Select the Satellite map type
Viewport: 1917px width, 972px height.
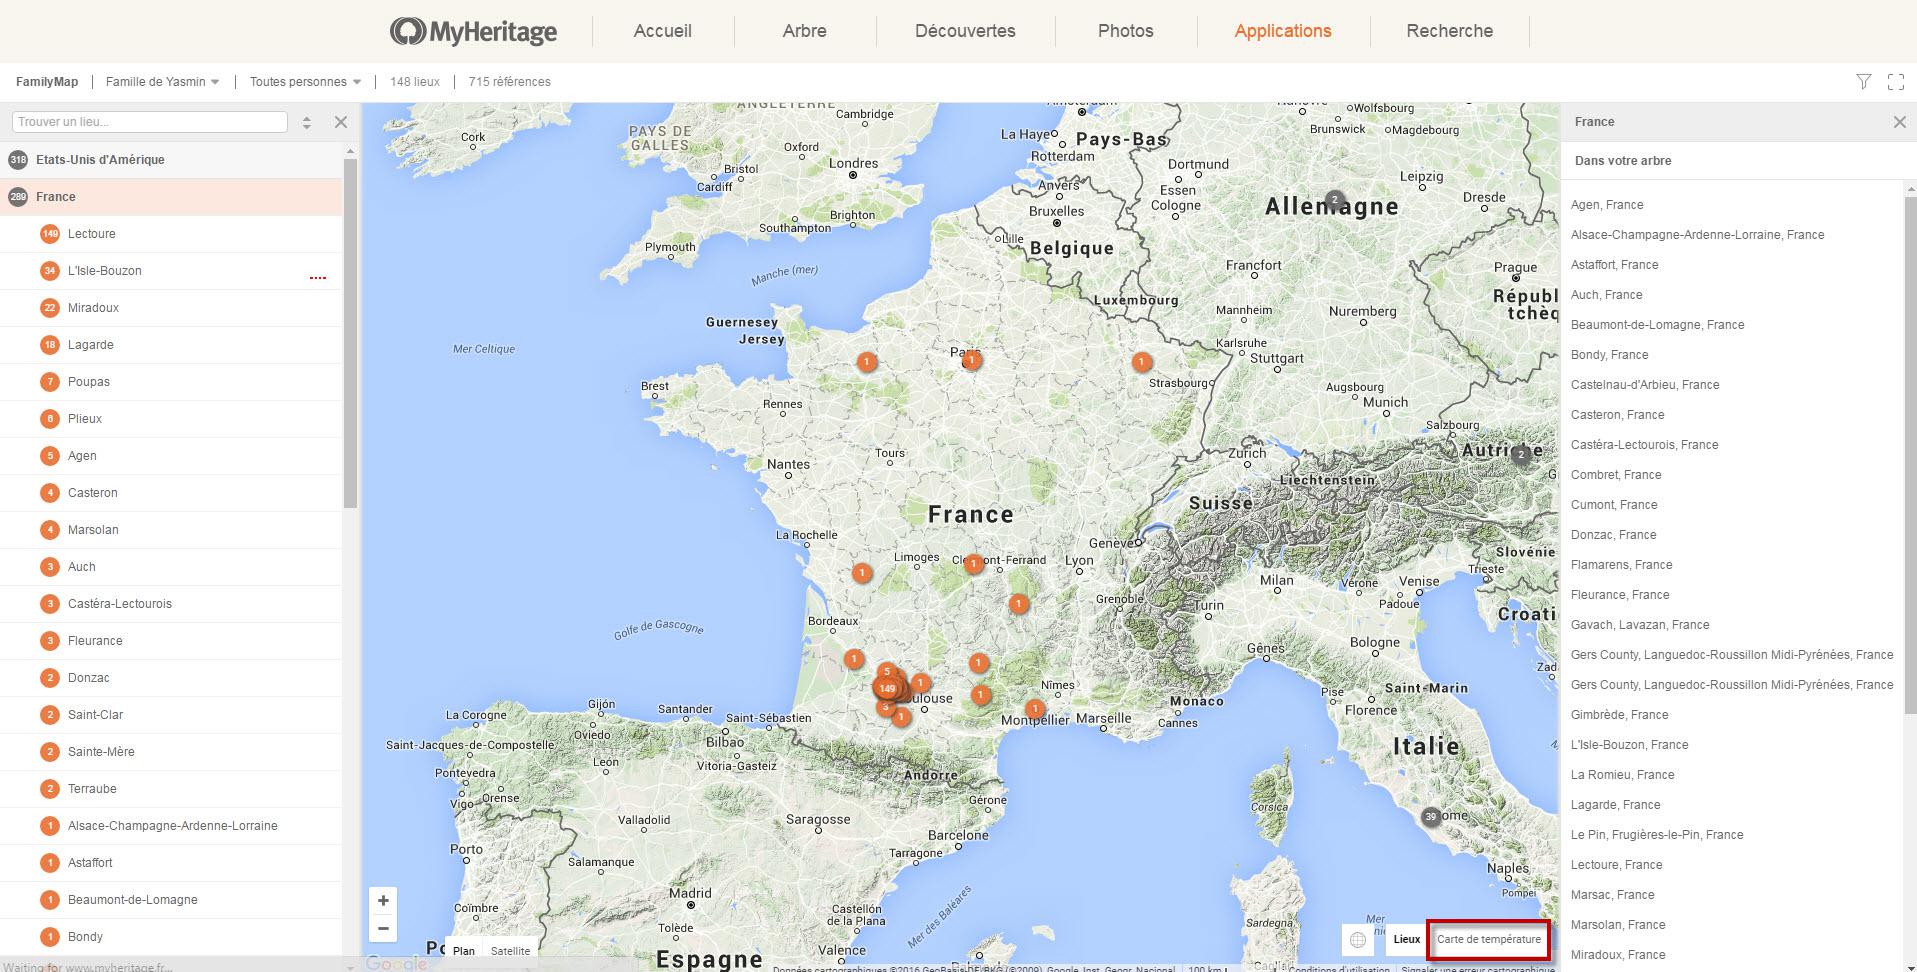pos(511,951)
